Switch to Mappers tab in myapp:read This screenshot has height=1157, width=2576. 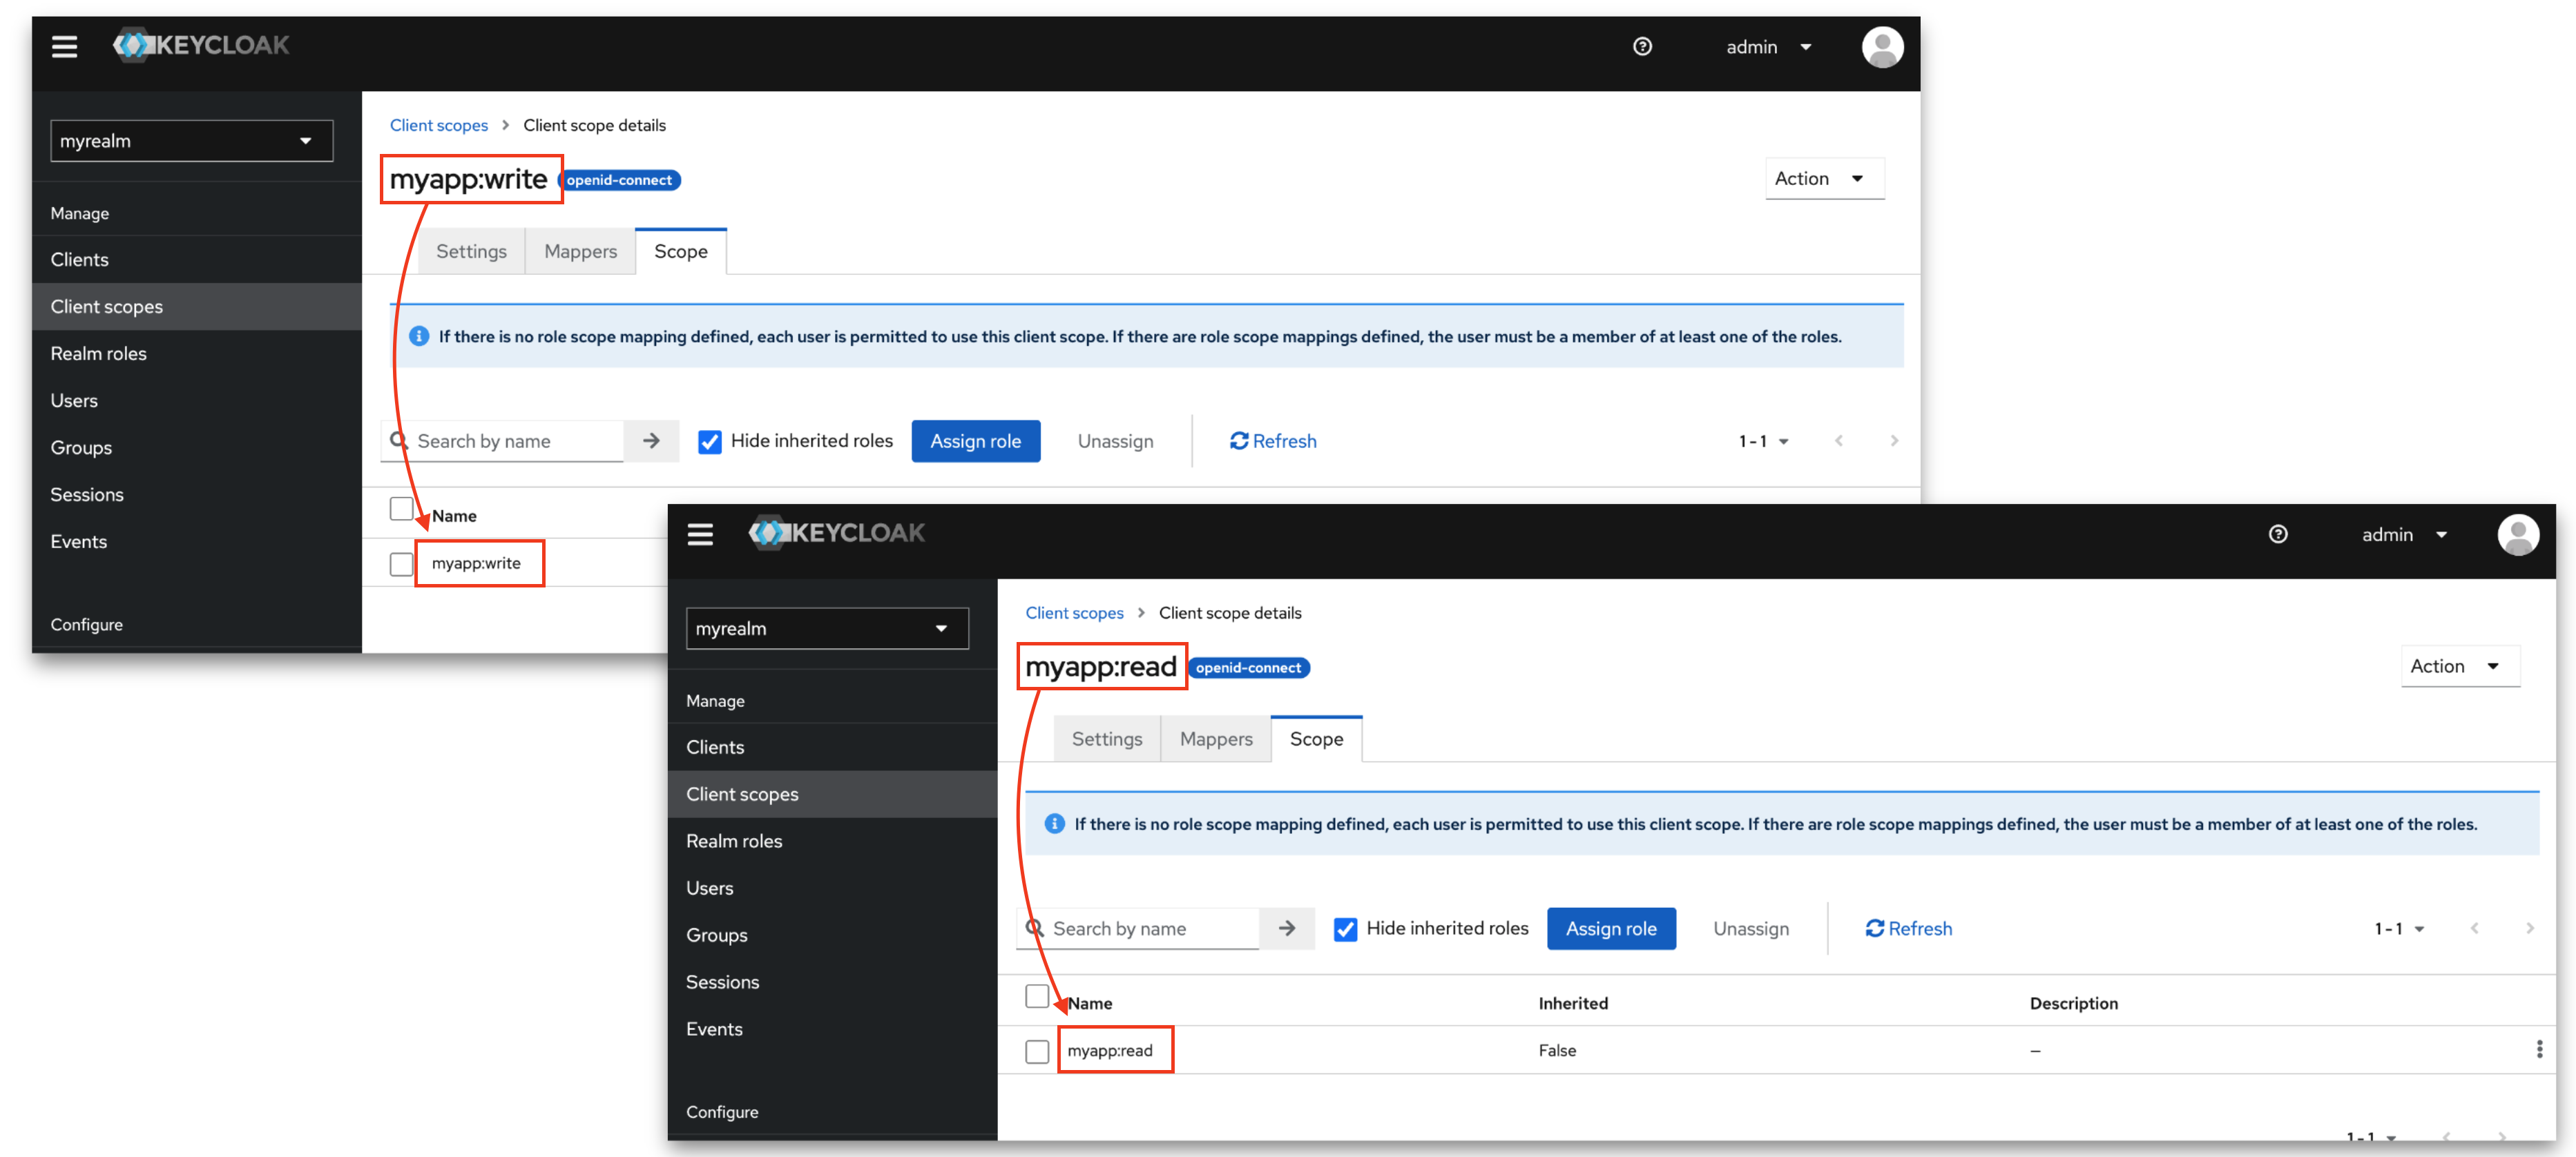click(x=1215, y=739)
